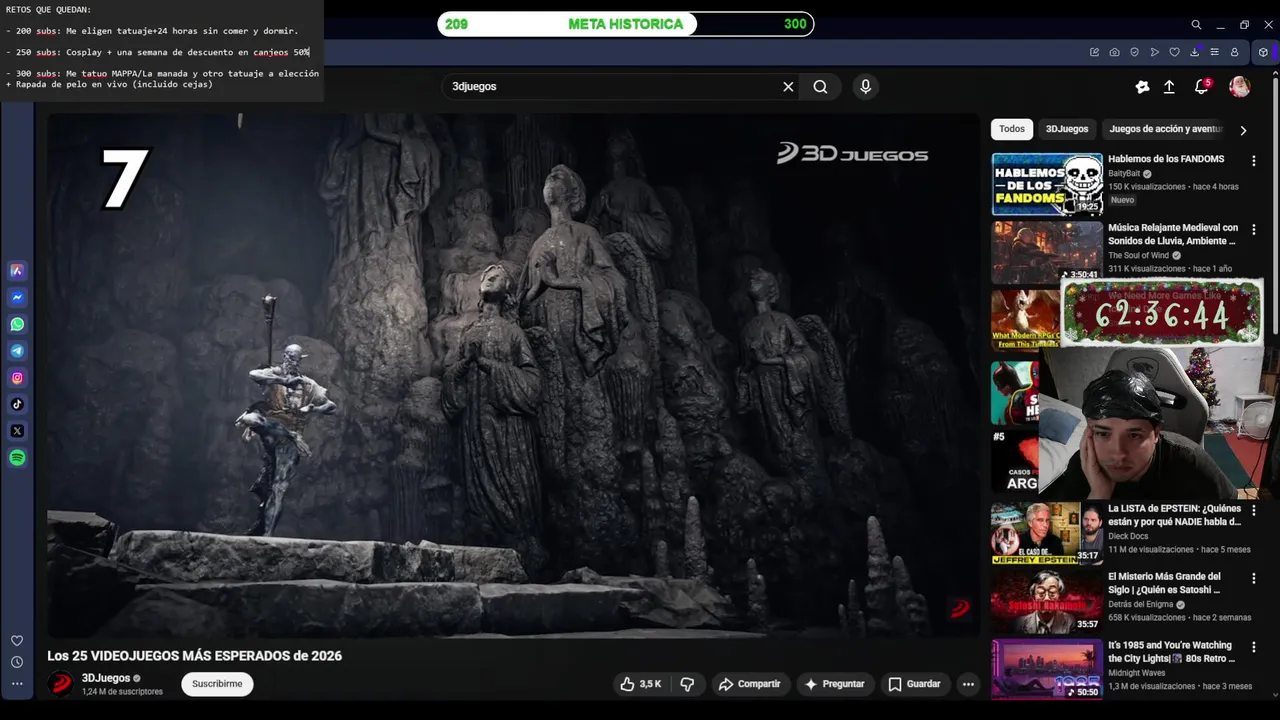Click the Suscribirme button
Image resolution: width=1280 pixels, height=720 pixels.
(x=217, y=684)
